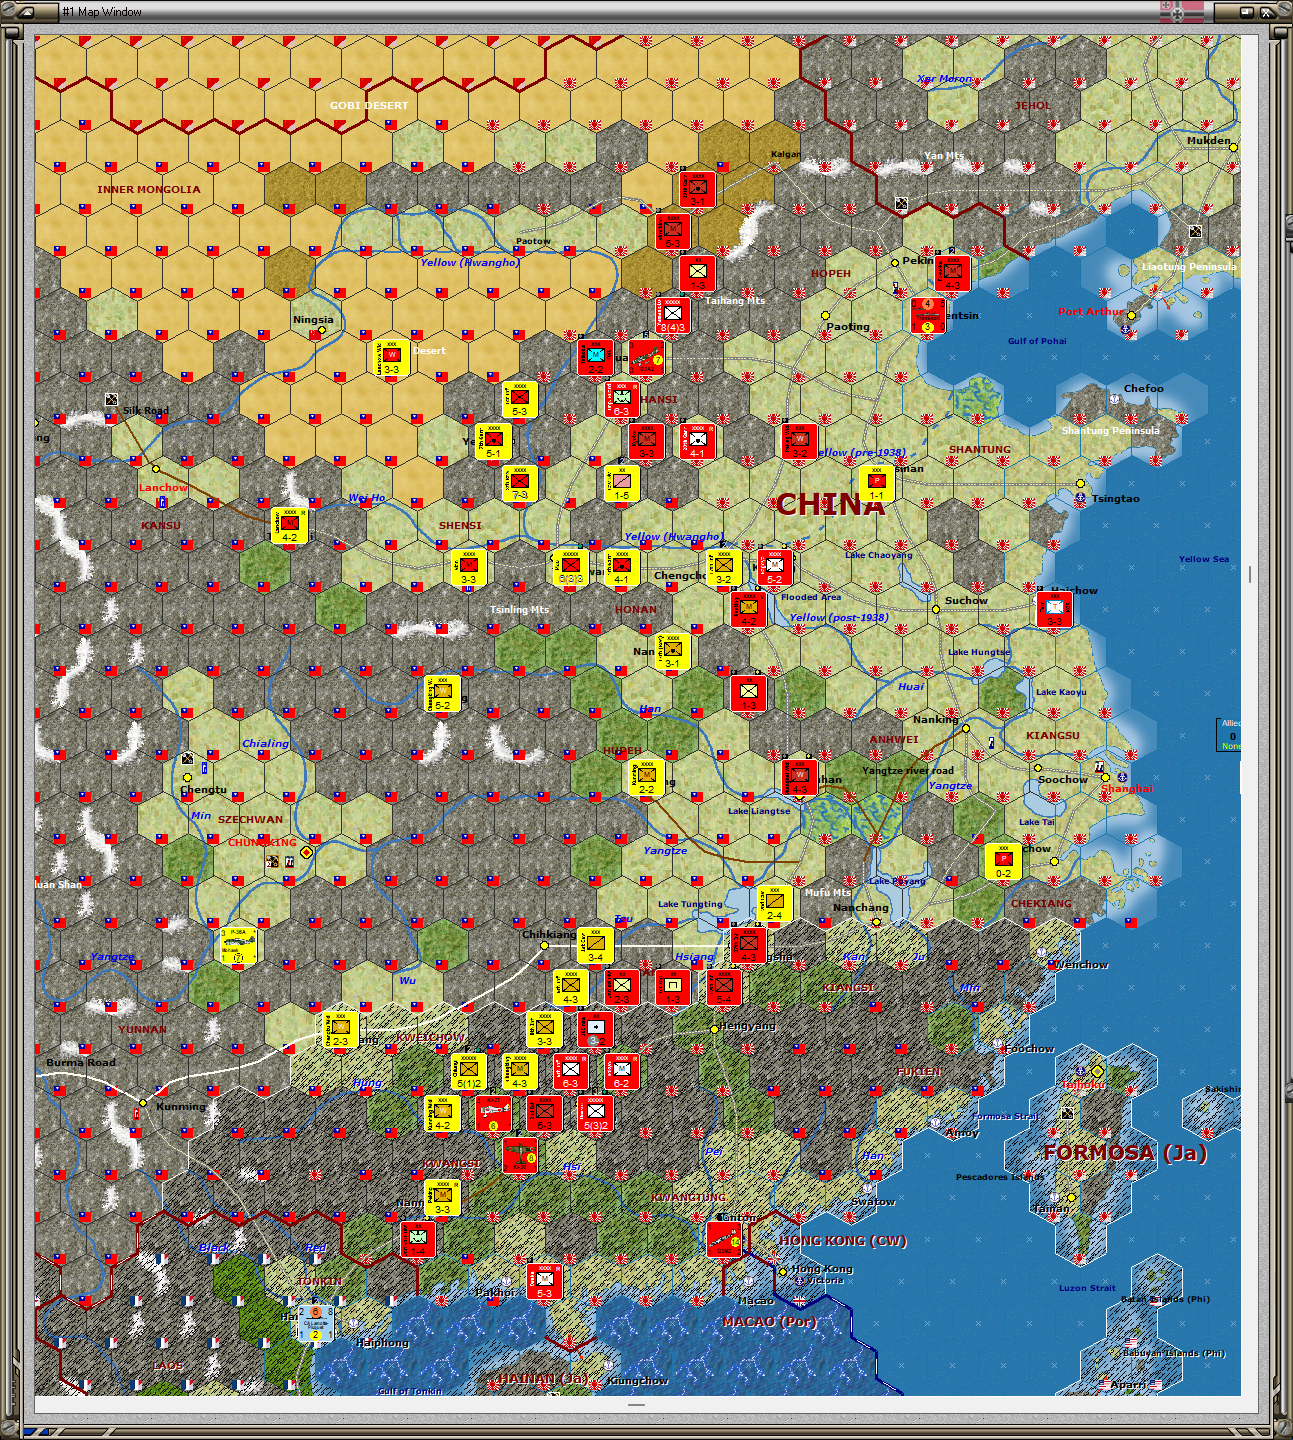1293x1440 pixels.
Task: Select the red 4-3 warlord unit near Hankow
Action: pos(799,777)
